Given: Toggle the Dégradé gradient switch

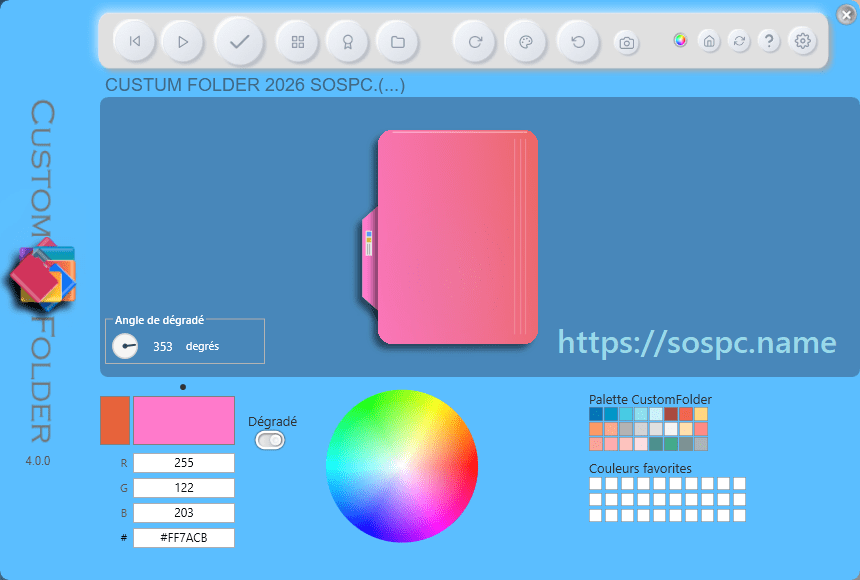Looking at the screenshot, I should [x=270, y=440].
